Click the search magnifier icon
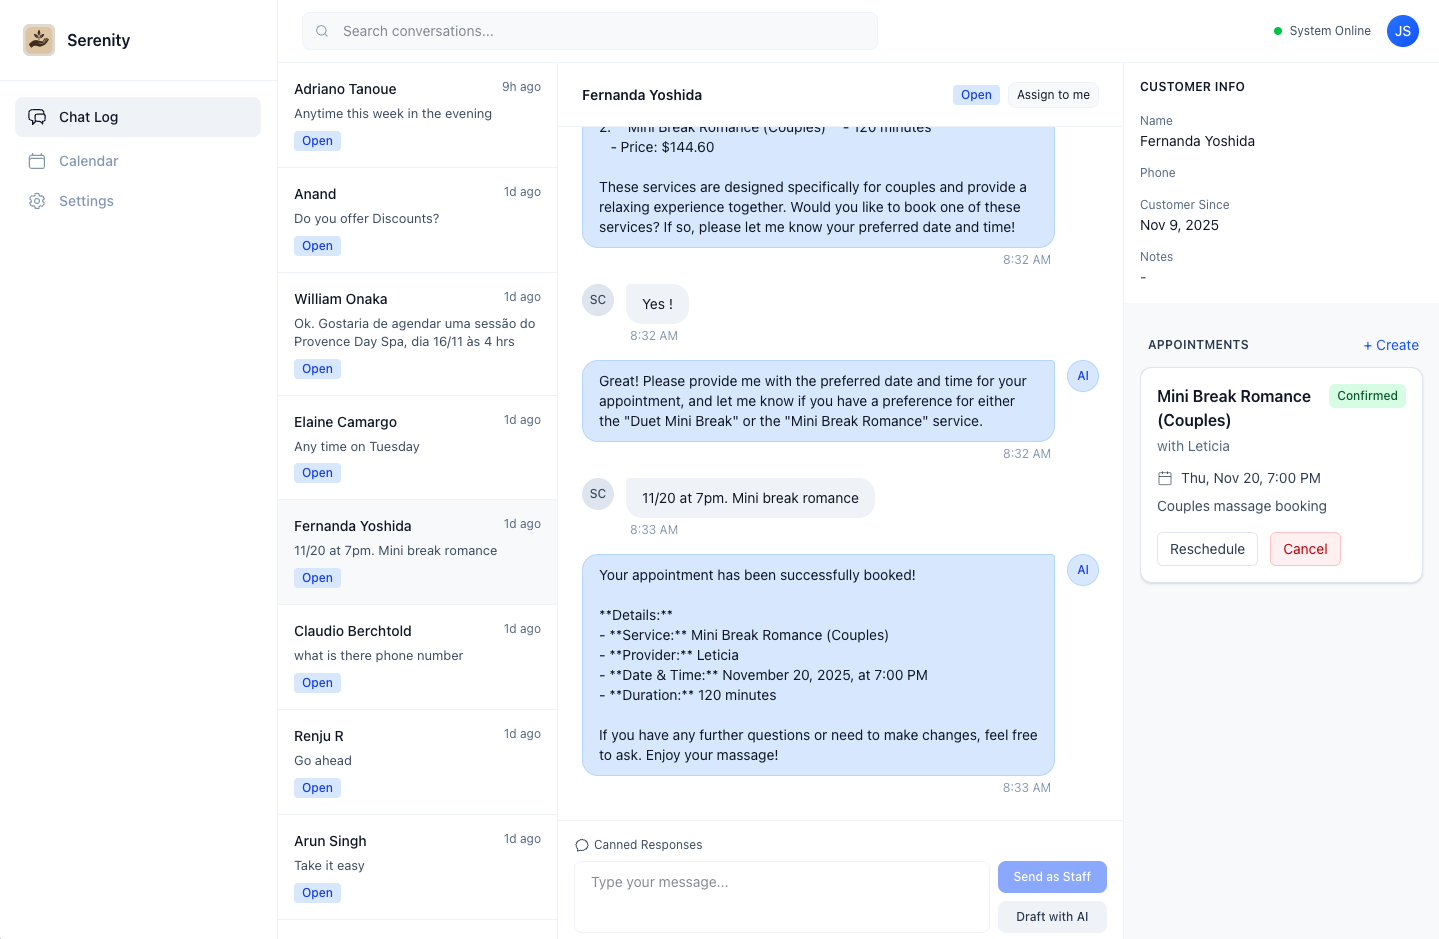This screenshot has height=939, width=1439. pyautogui.click(x=322, y=31)
